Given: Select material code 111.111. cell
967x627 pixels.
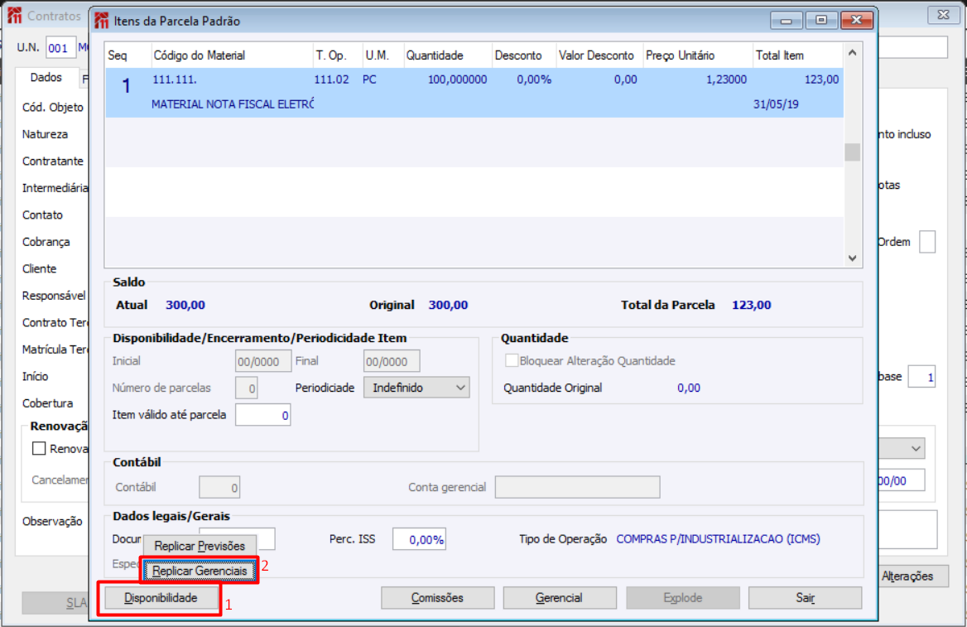Looking at the screenshot, I should click(x=175, y=80).
